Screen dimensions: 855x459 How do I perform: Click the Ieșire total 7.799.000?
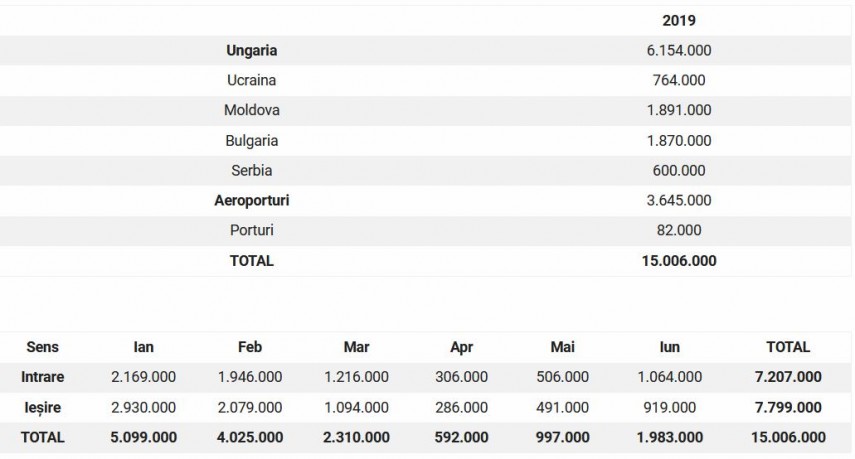tap(788, 408)
